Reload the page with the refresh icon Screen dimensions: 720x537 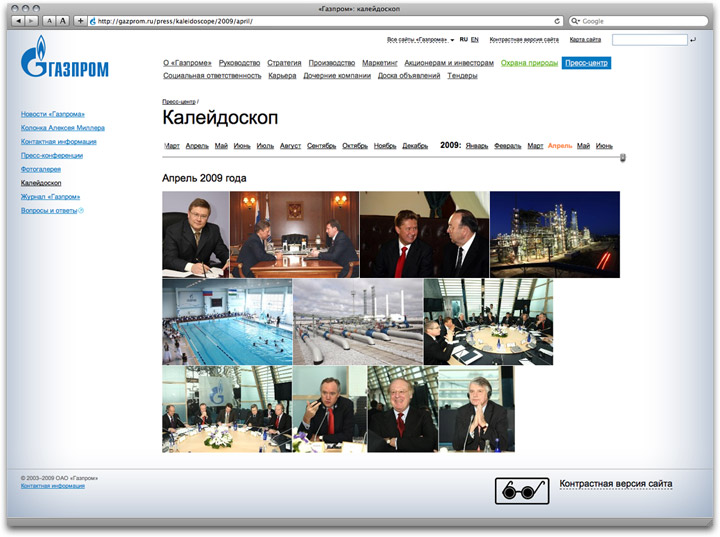coord(557,20)
